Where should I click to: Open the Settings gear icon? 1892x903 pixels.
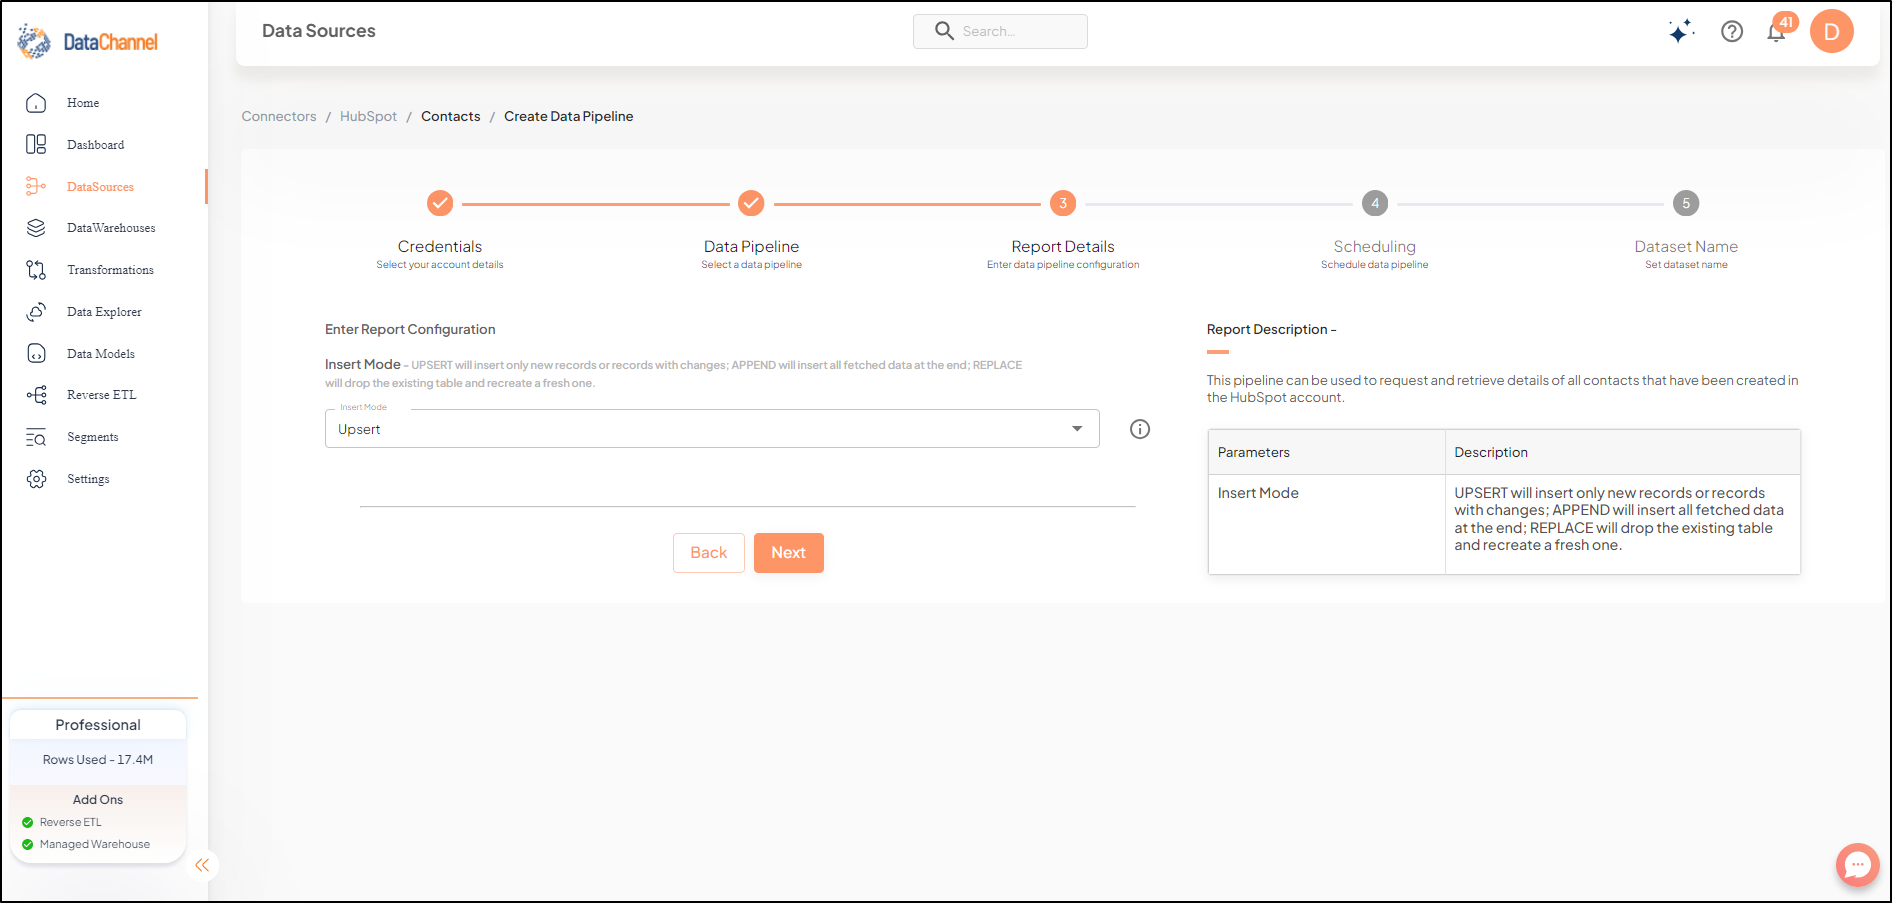point(36,479)
